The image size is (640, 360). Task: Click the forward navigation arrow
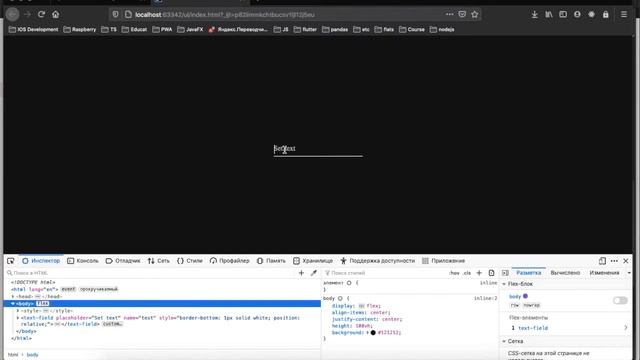point(27,15)
